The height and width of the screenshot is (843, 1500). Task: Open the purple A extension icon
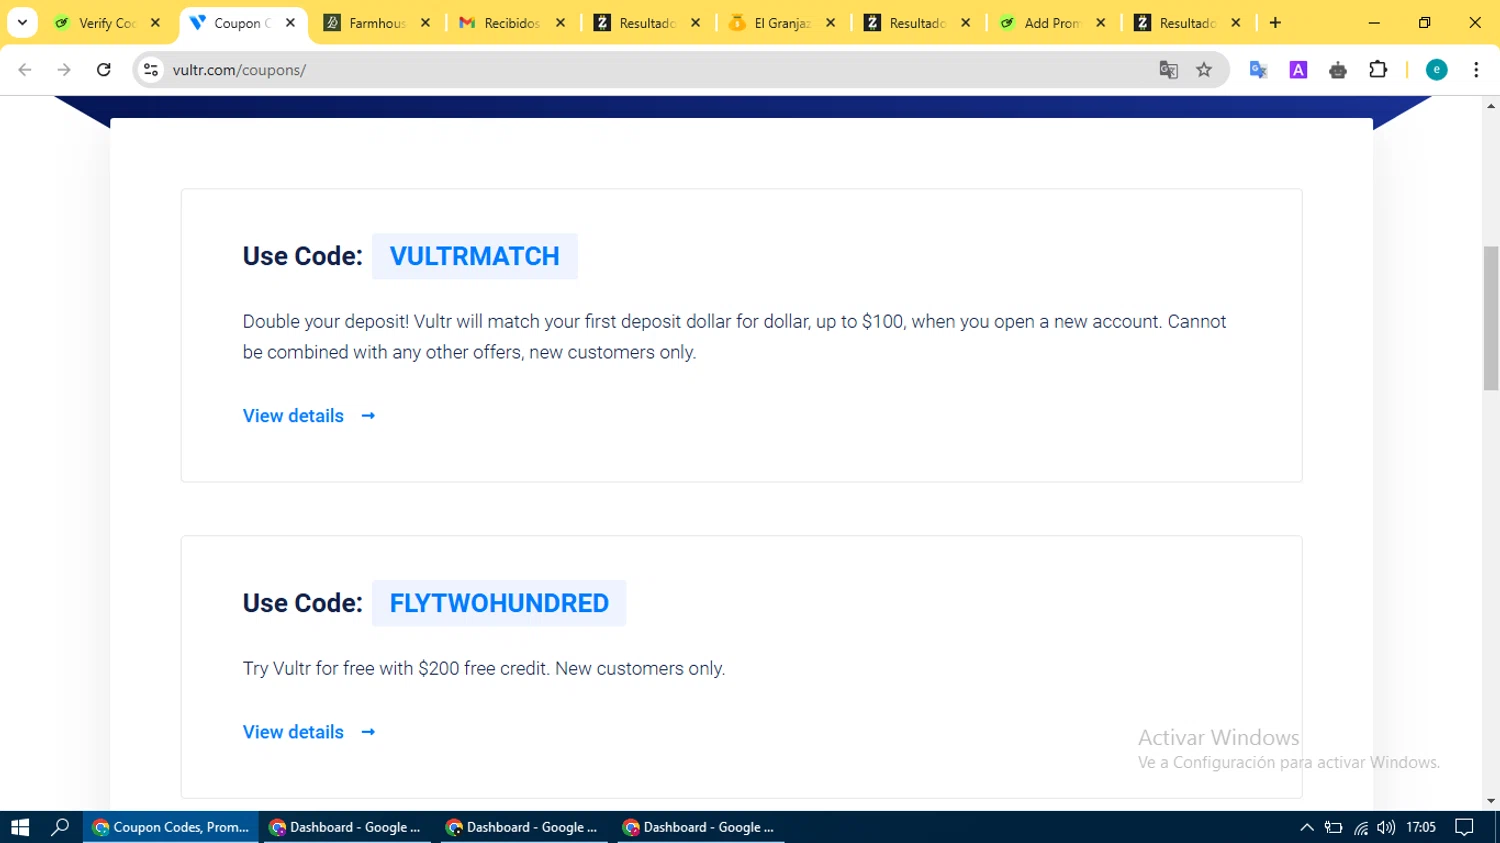1298,70
